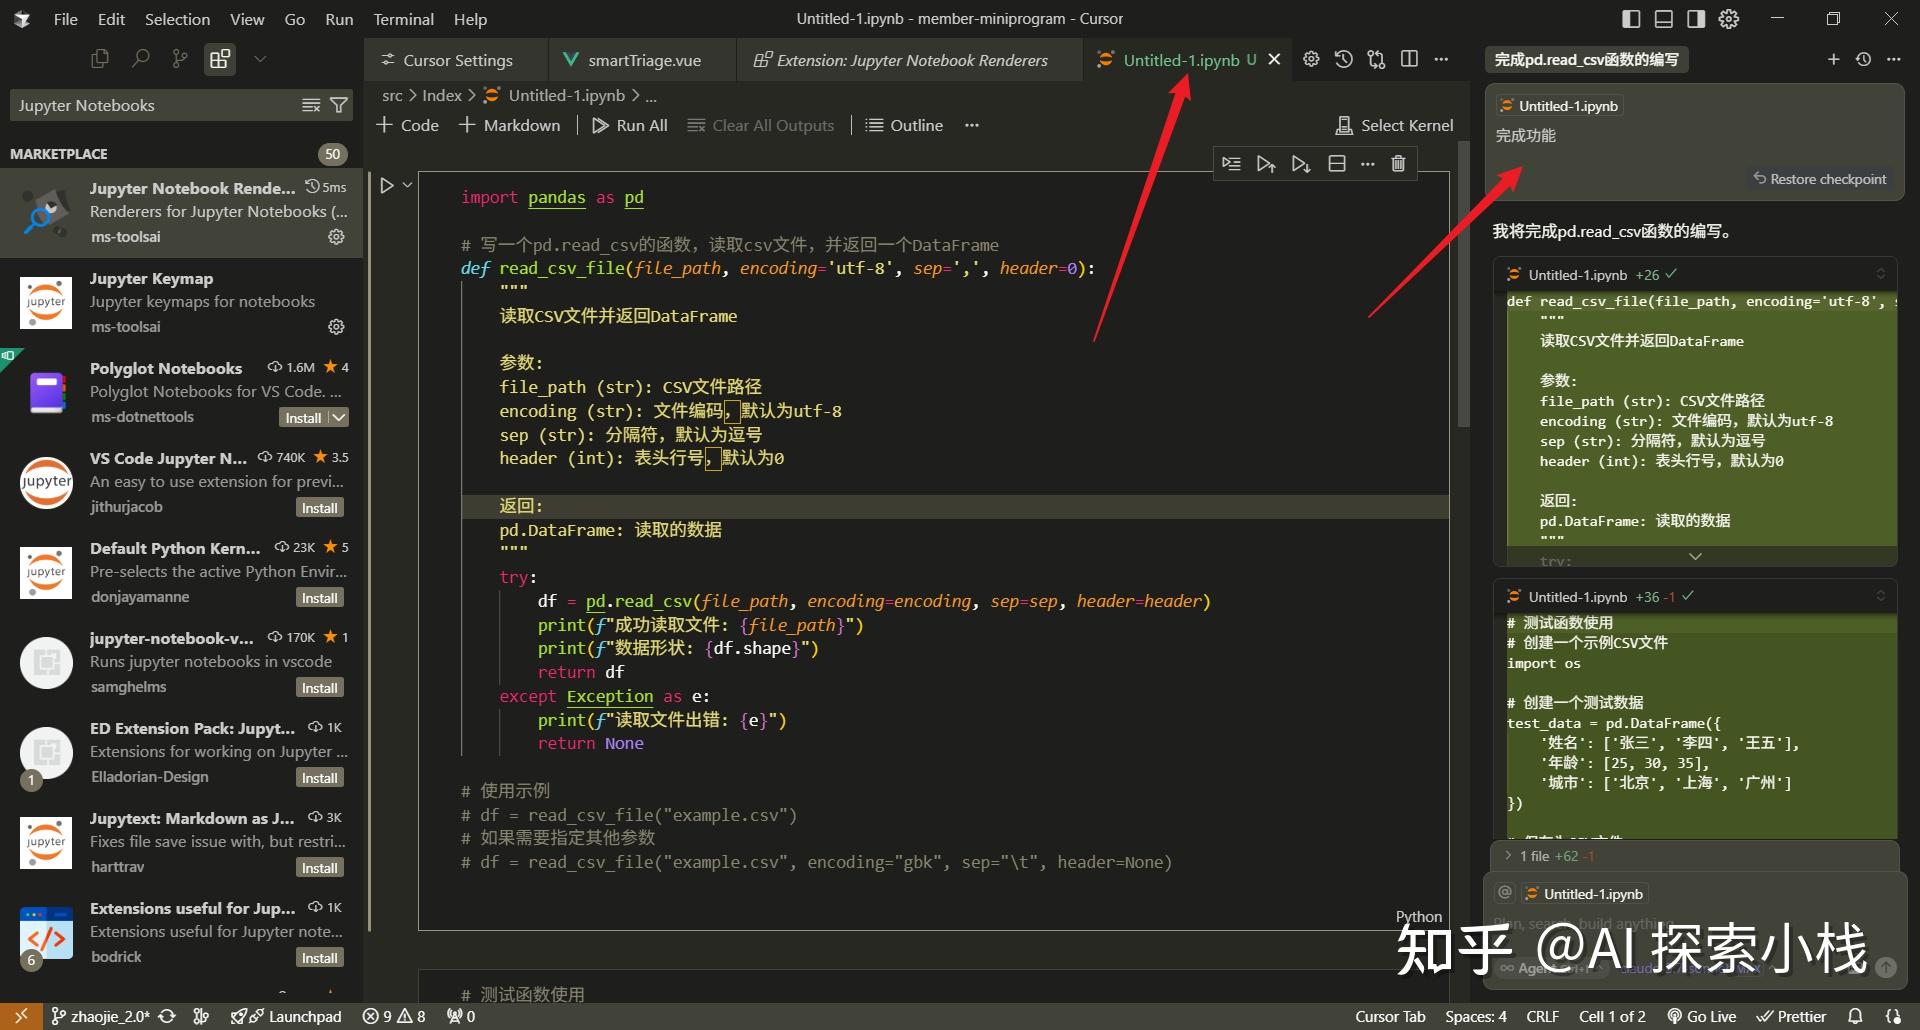Open the Terminal menu
This screenshot has width=1920, height=1030.
(x=403, y=19)
